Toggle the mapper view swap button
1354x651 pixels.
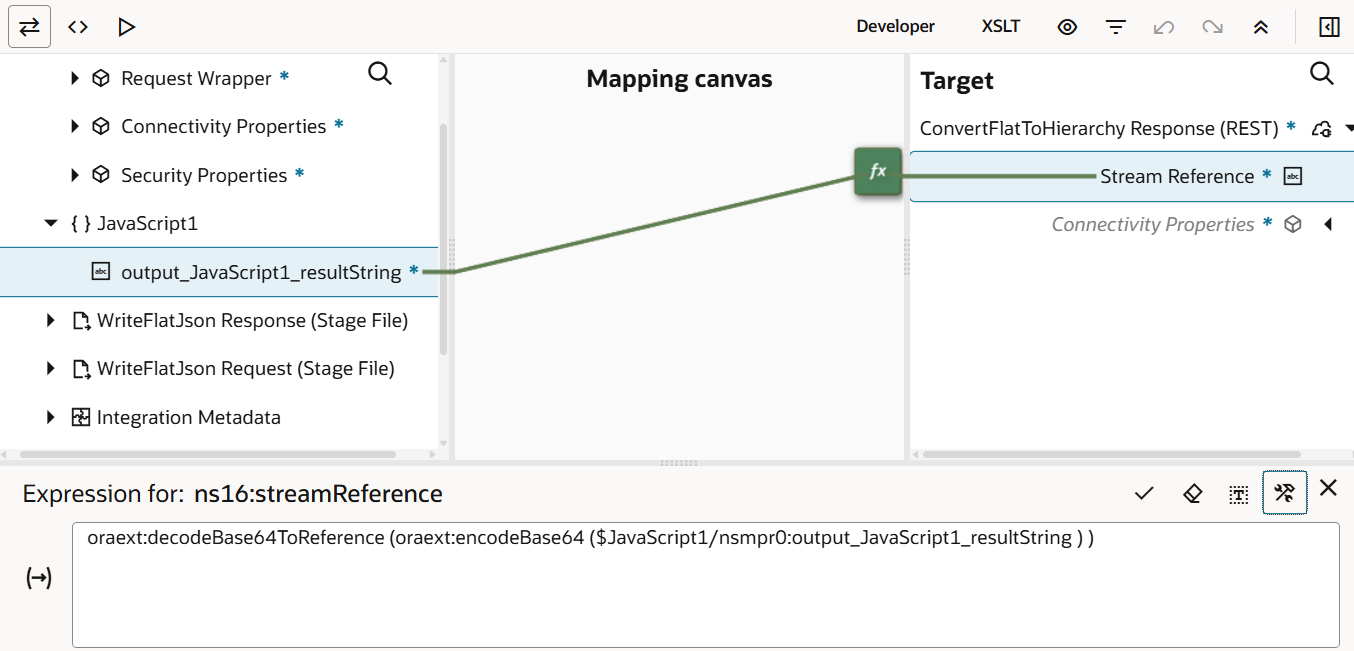tap(30, 27)
